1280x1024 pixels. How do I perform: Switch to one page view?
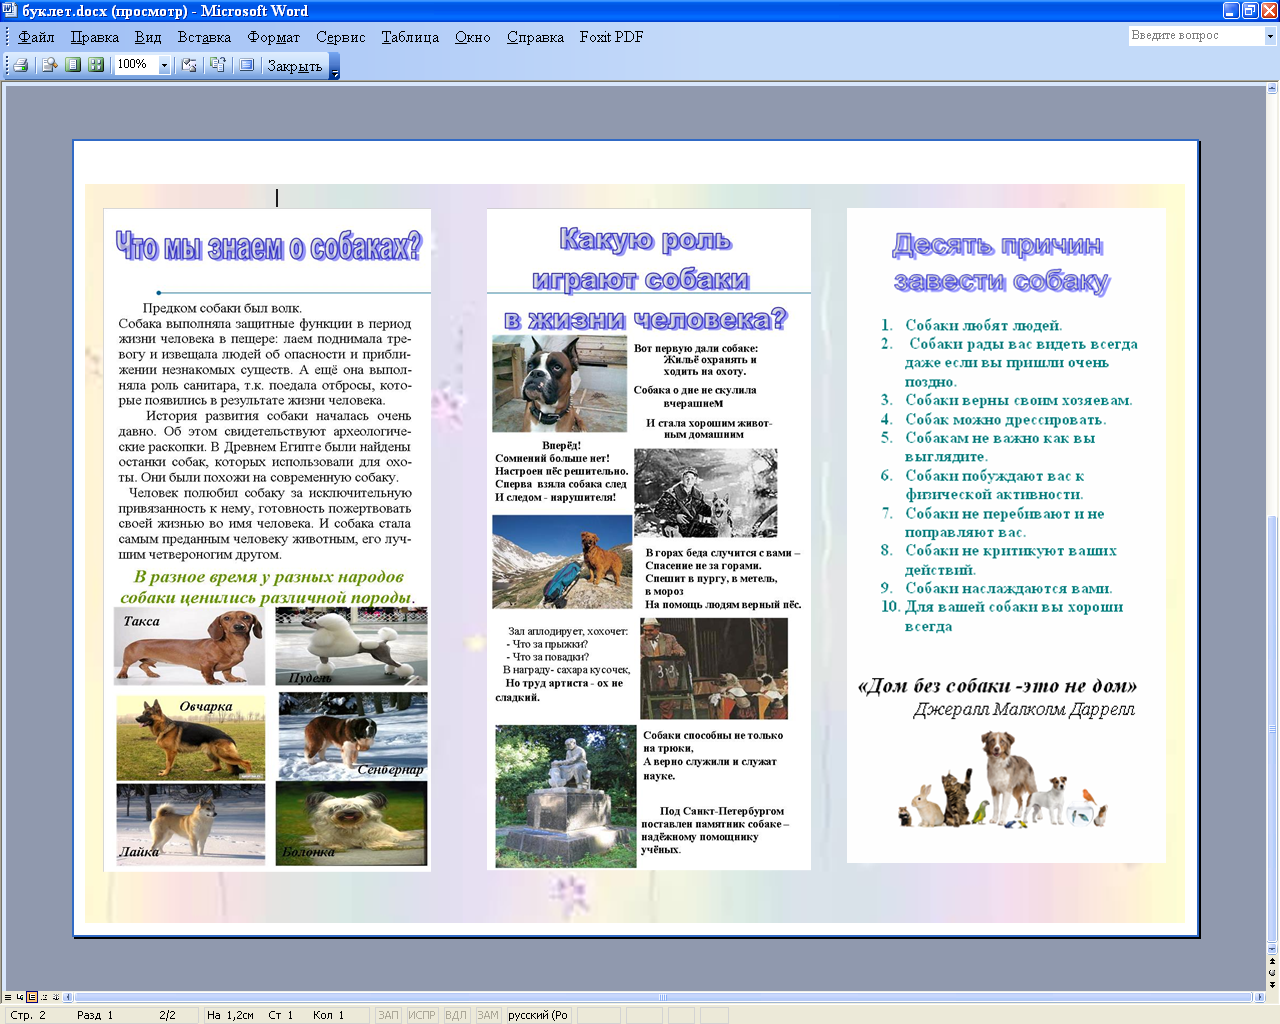[x=73, y=65]
